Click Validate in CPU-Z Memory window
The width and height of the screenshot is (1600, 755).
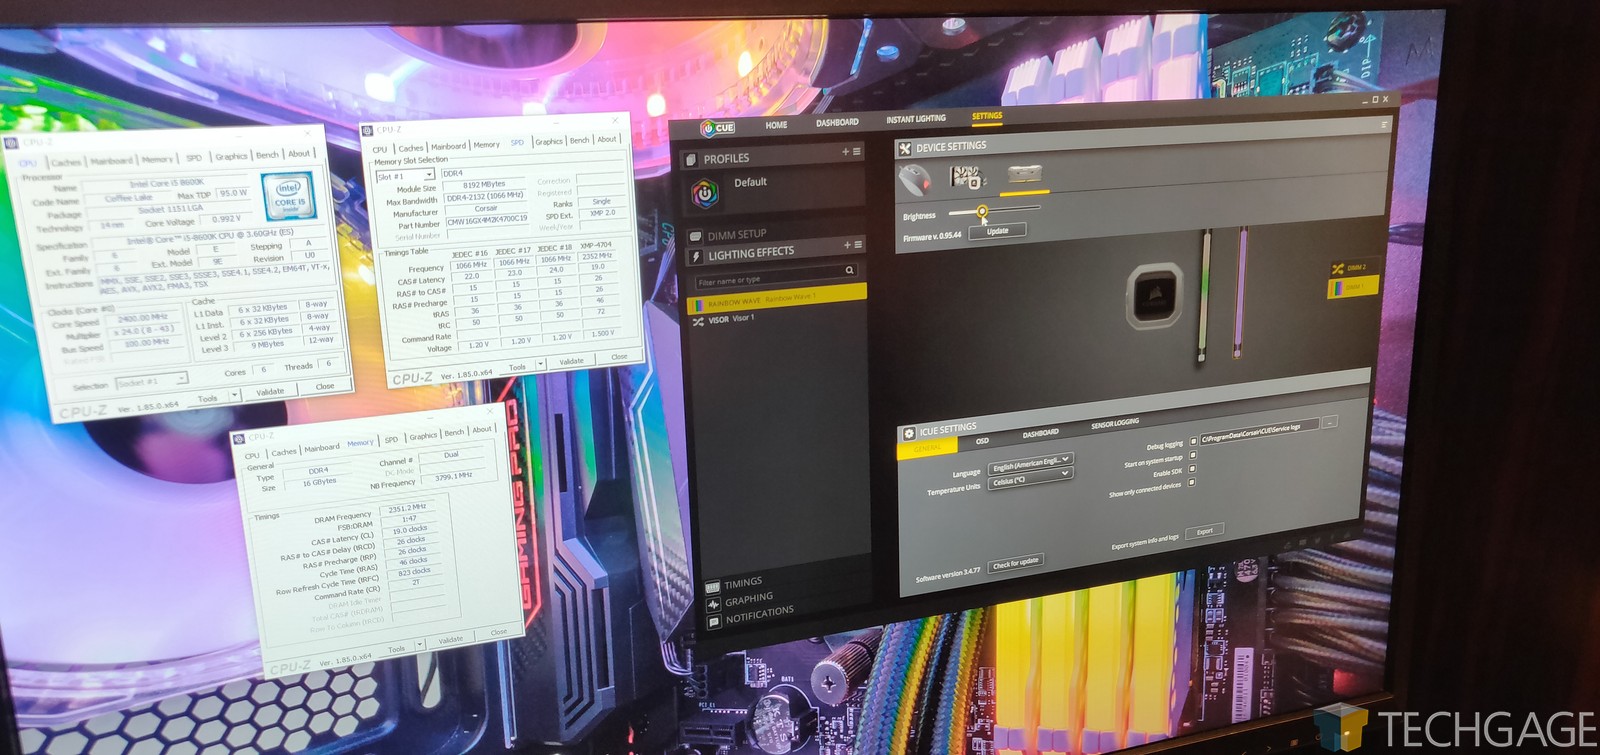tap(451, 640)
